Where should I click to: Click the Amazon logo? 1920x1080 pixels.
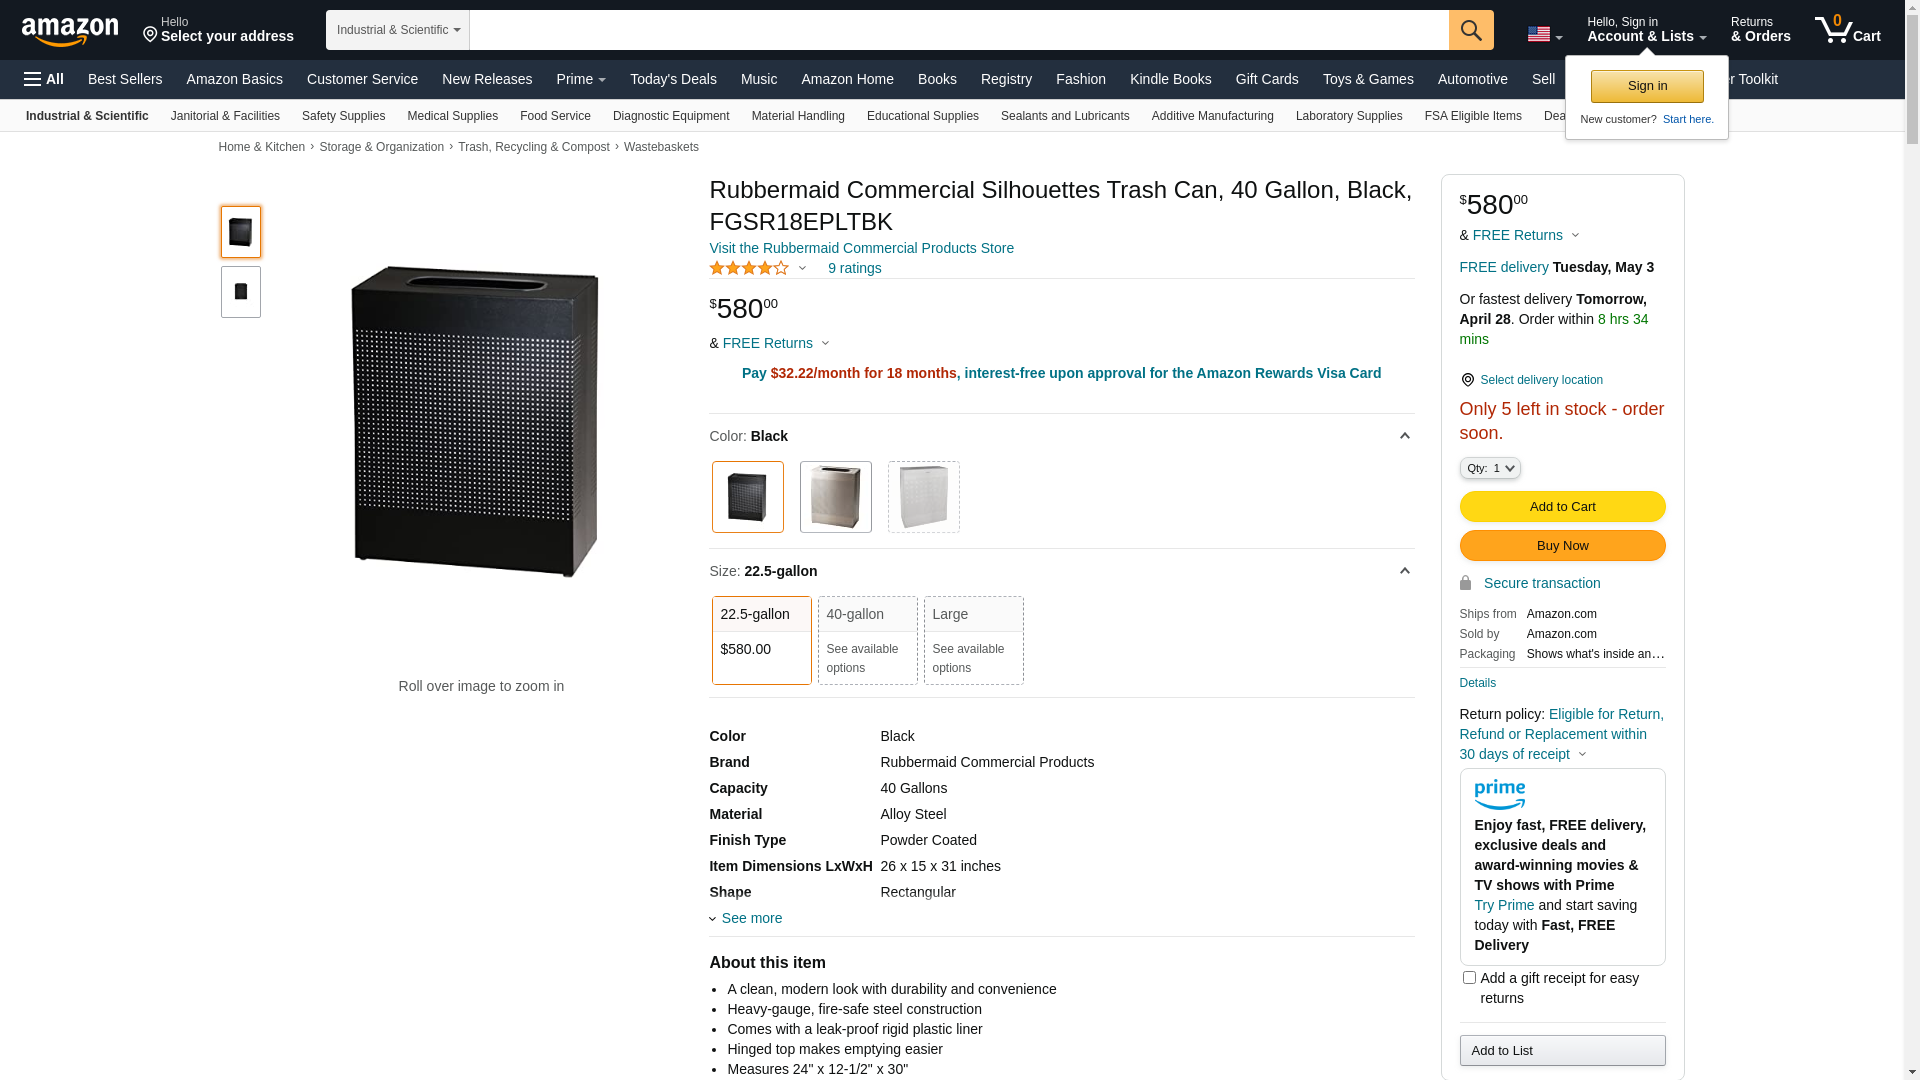[70, 32]
